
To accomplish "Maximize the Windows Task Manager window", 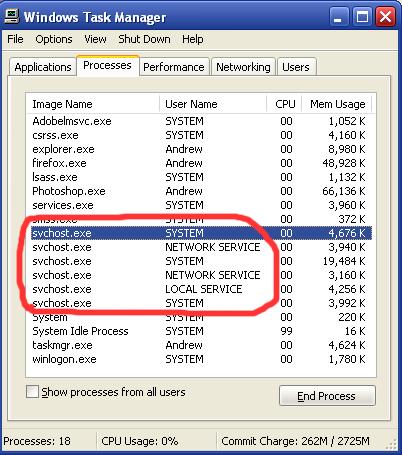I will point(362,17).
